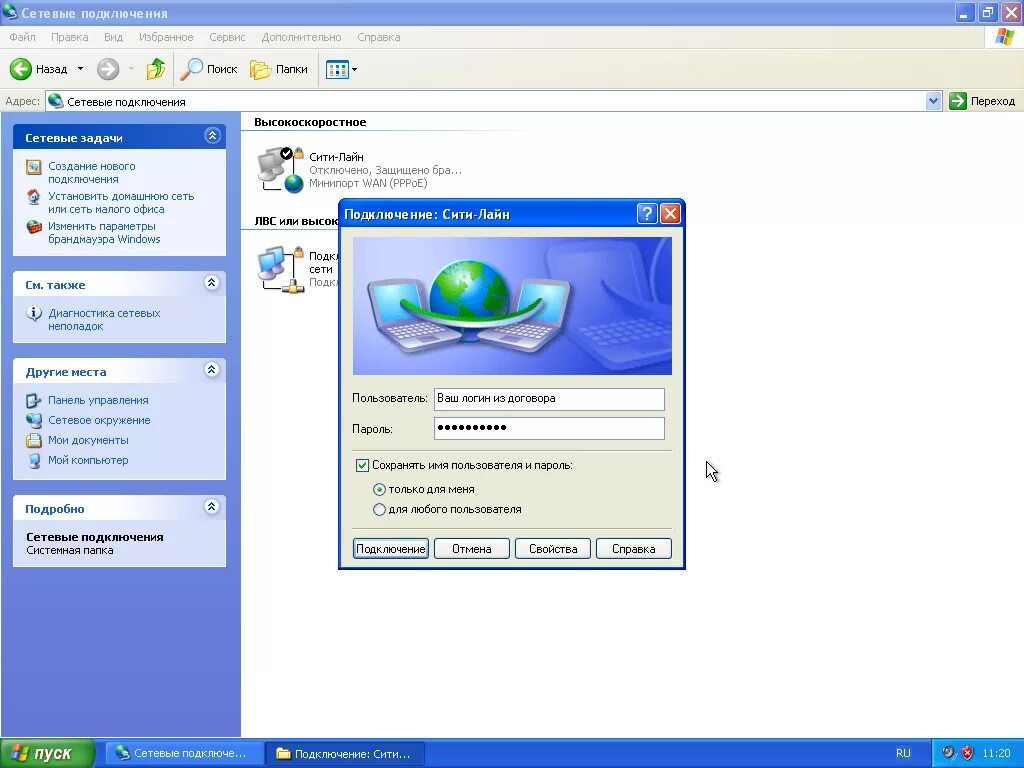The width and height of the screenshot is (1024, 768).
Task: Switch to Подключение: Сити taskbar item
Action: (x=345, y=753)
